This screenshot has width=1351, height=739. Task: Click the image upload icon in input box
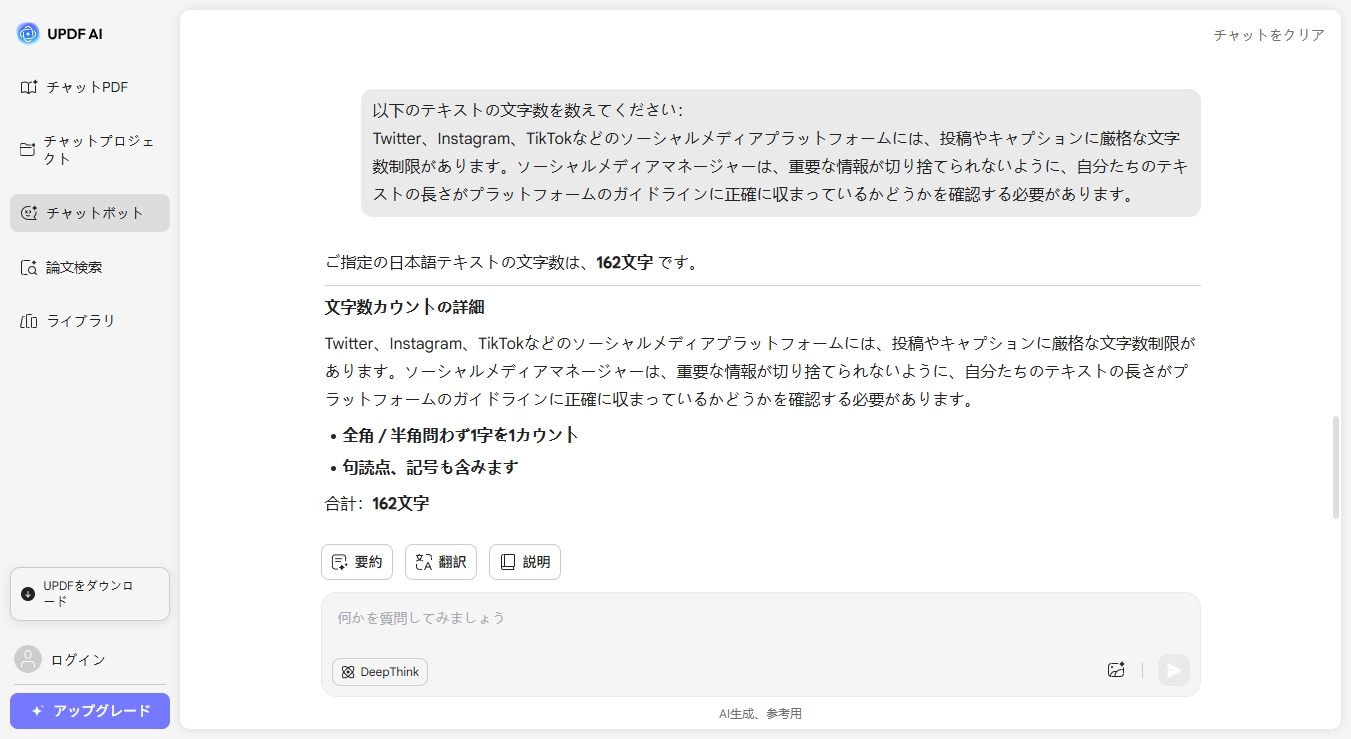pyautogui.click(x=1116, y=670)
